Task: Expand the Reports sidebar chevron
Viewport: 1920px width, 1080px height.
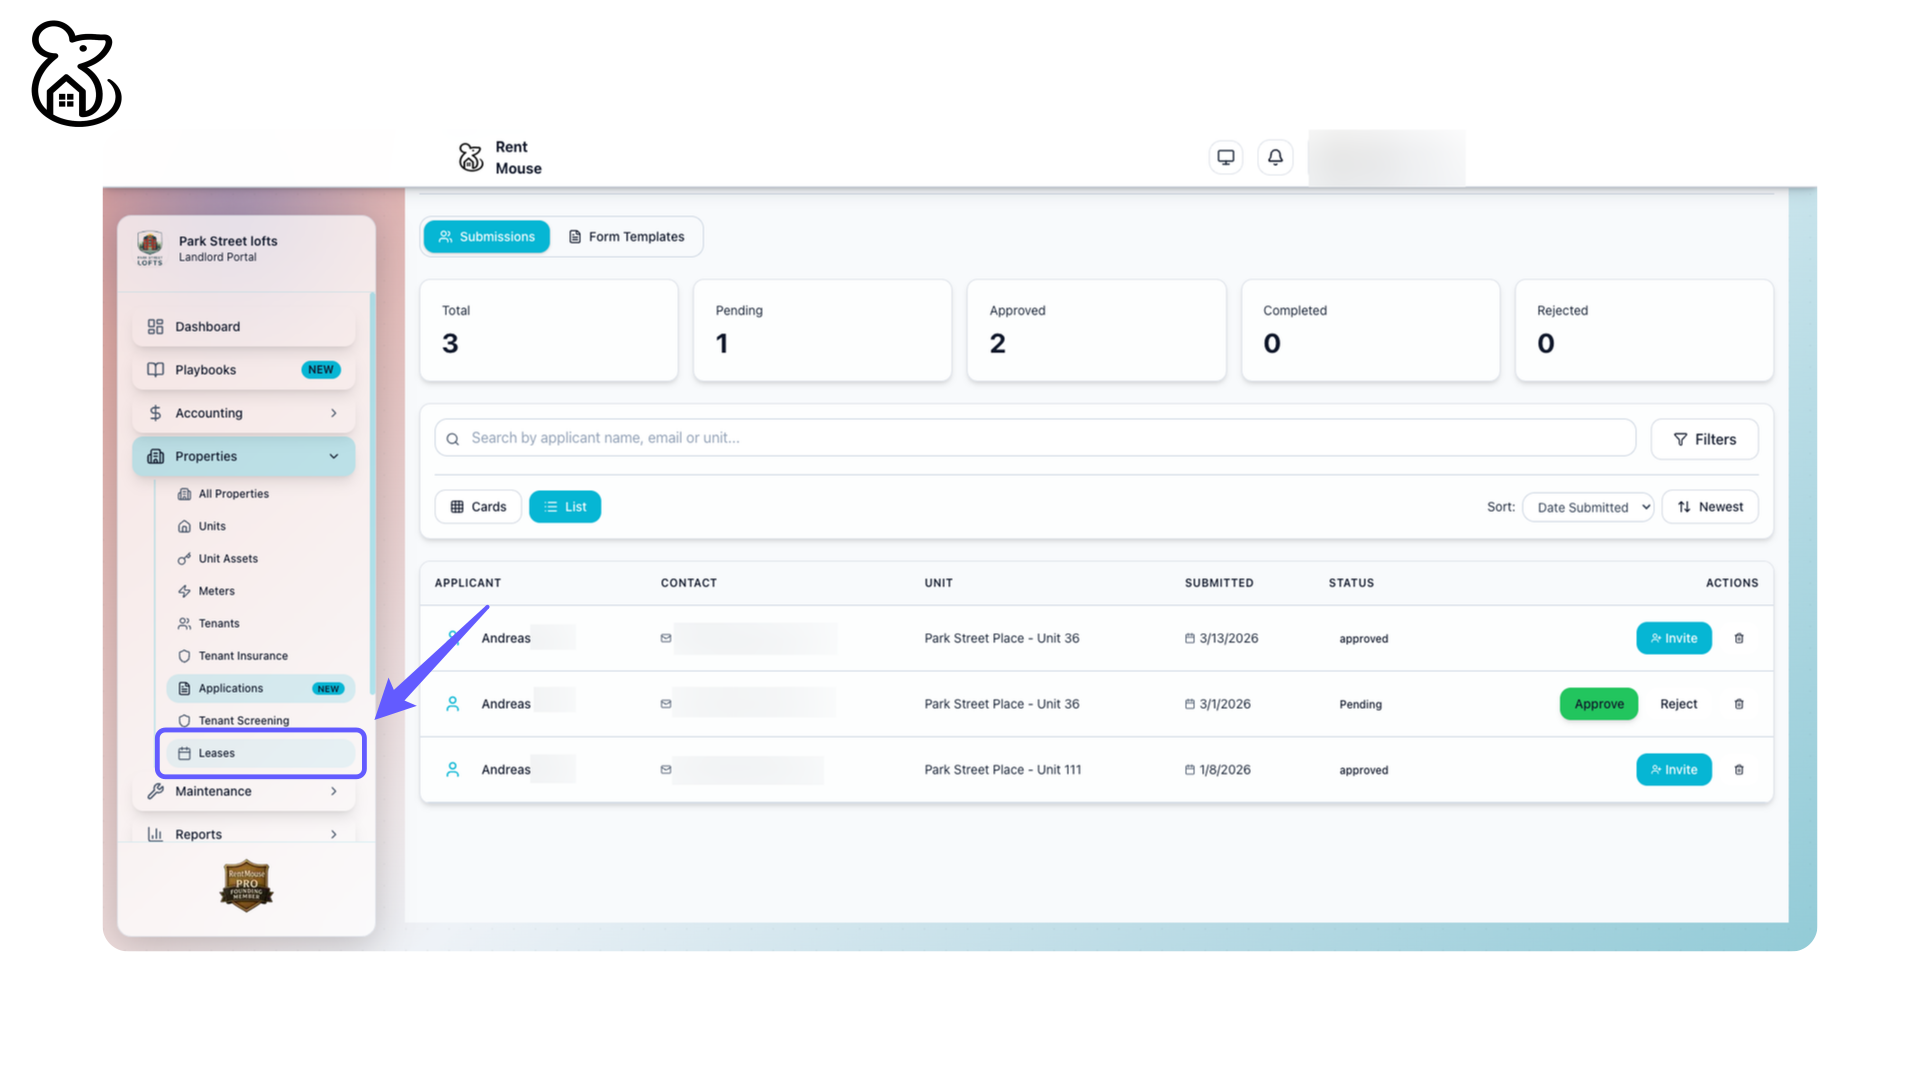Action: point(334,834)
